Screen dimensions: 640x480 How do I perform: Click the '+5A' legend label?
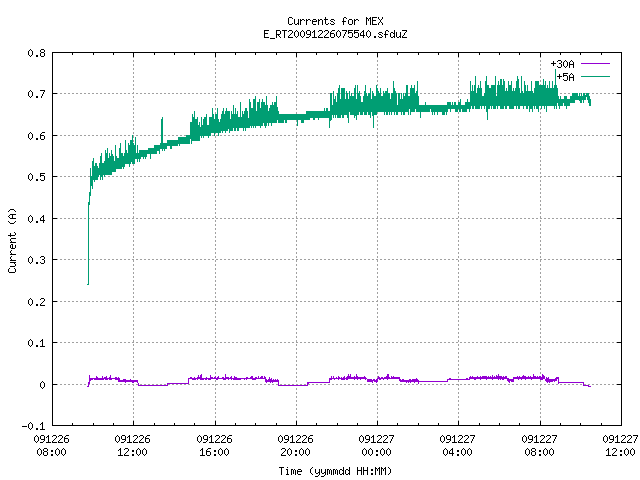[x=565, y=77]
